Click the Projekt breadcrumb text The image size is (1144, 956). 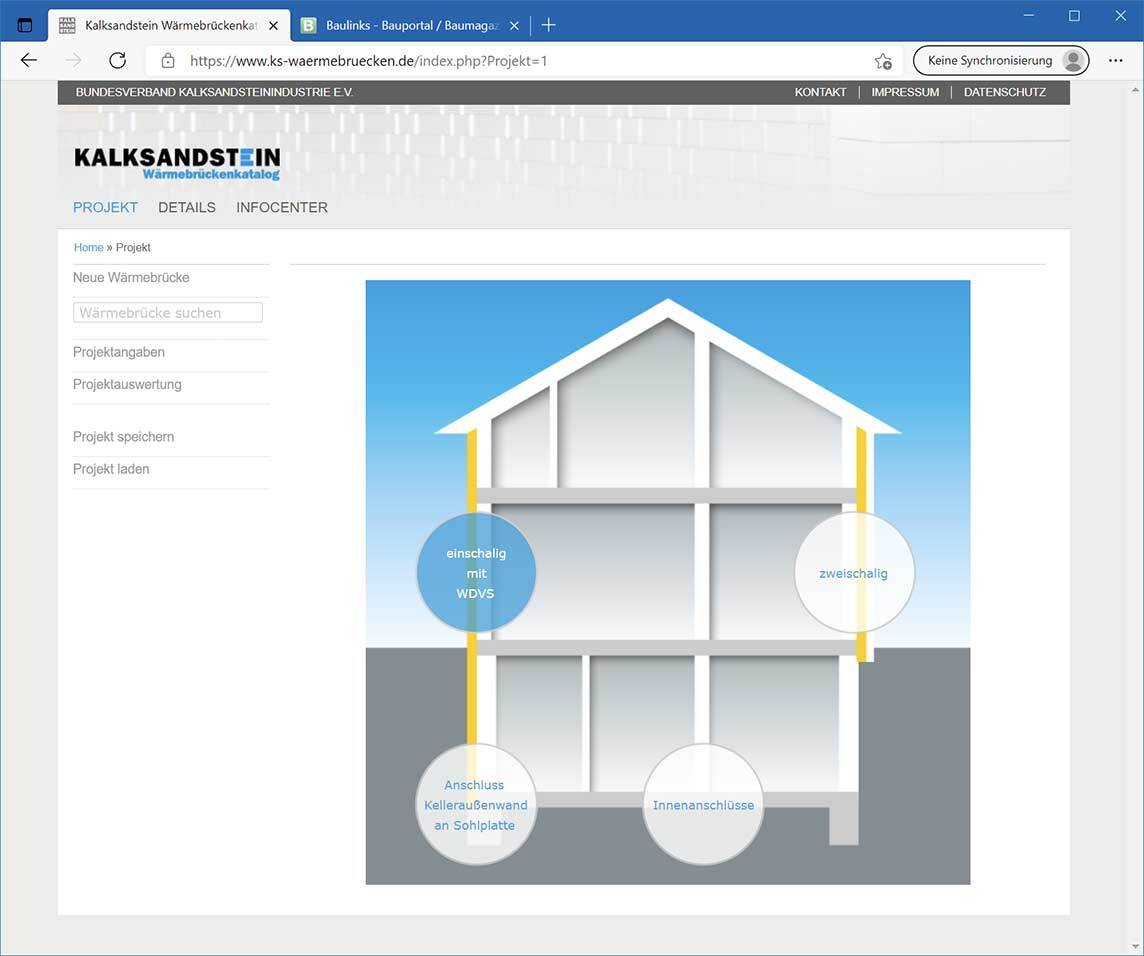click(x=133, y=247)
